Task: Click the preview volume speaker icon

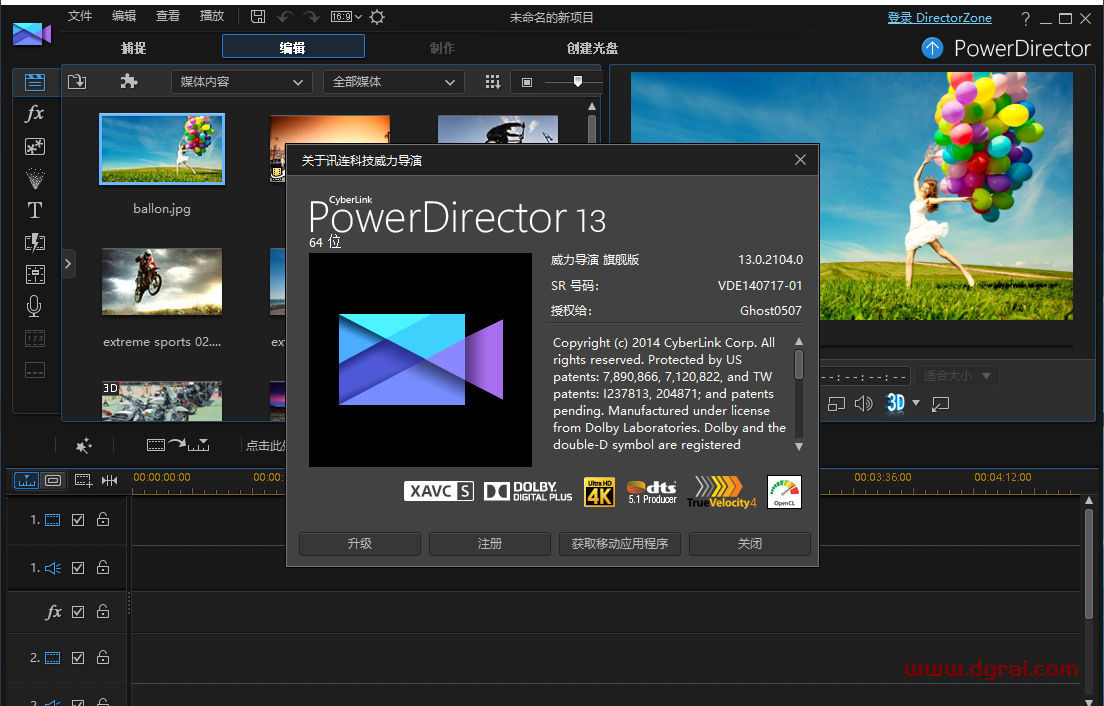Action: pos(863,403)
